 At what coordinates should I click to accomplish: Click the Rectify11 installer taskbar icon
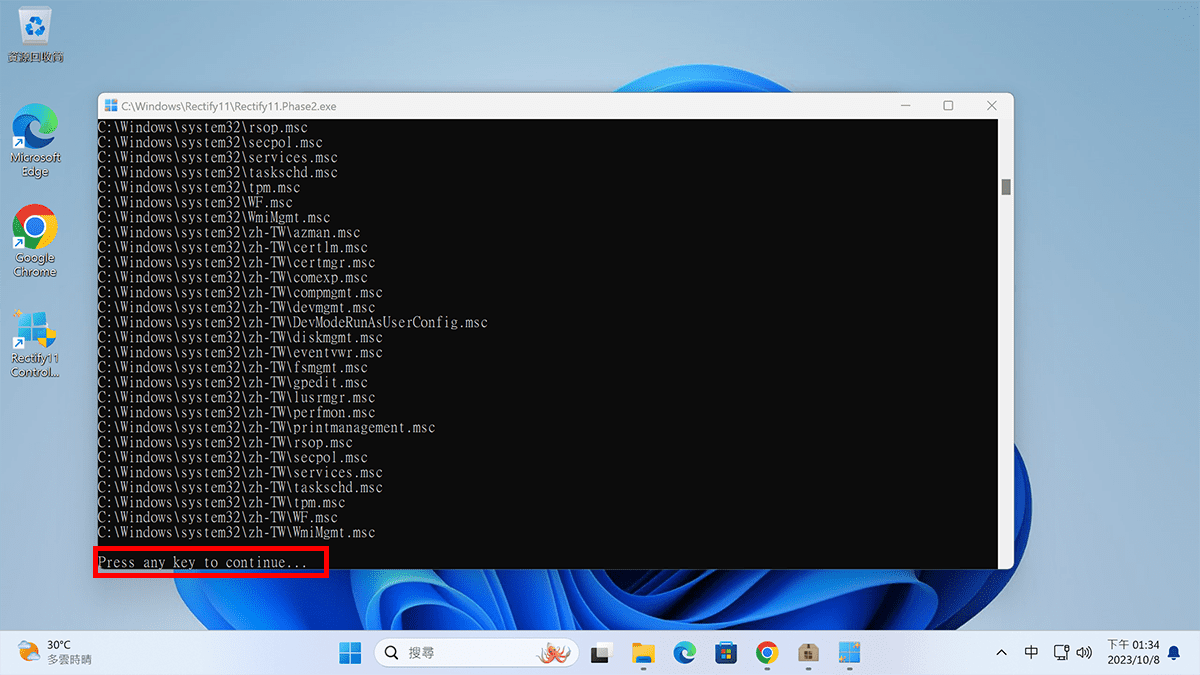coord(849,653)
